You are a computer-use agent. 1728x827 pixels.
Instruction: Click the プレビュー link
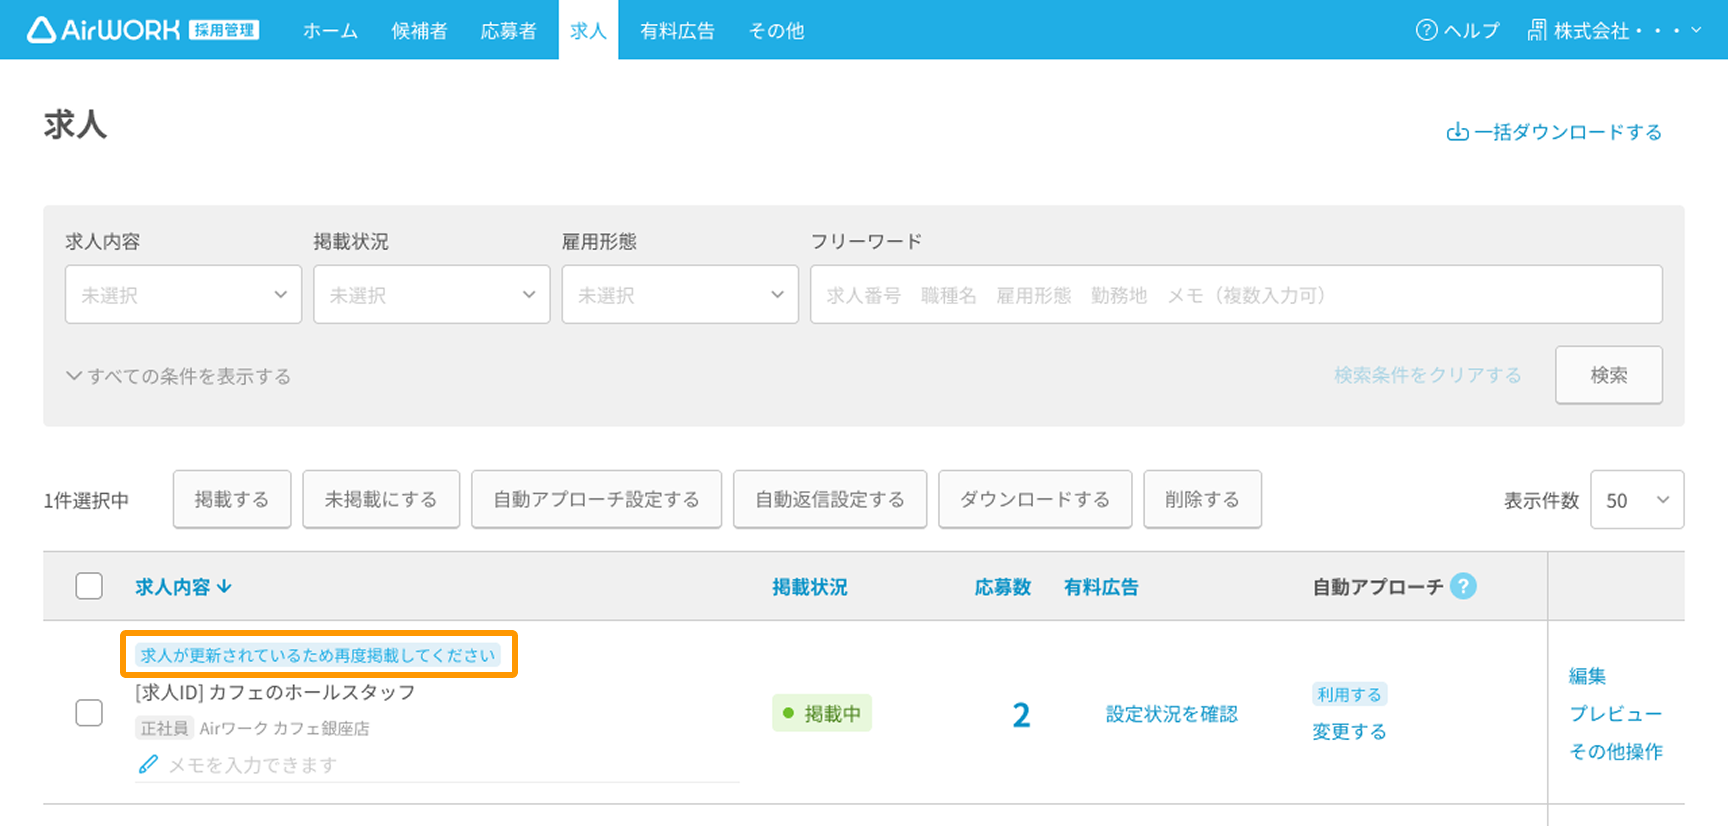click(x=1615, y=714)
